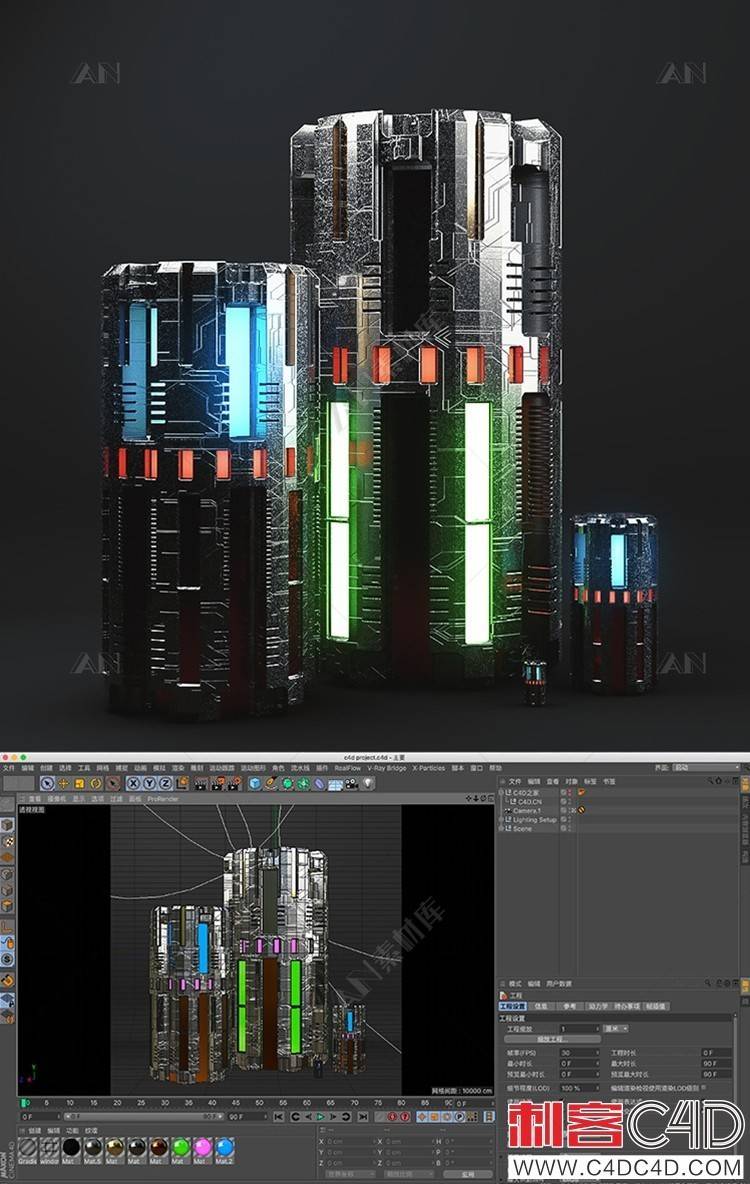
Task: Click the coordinate system icon after Z
Action: (x=182, y=784)
